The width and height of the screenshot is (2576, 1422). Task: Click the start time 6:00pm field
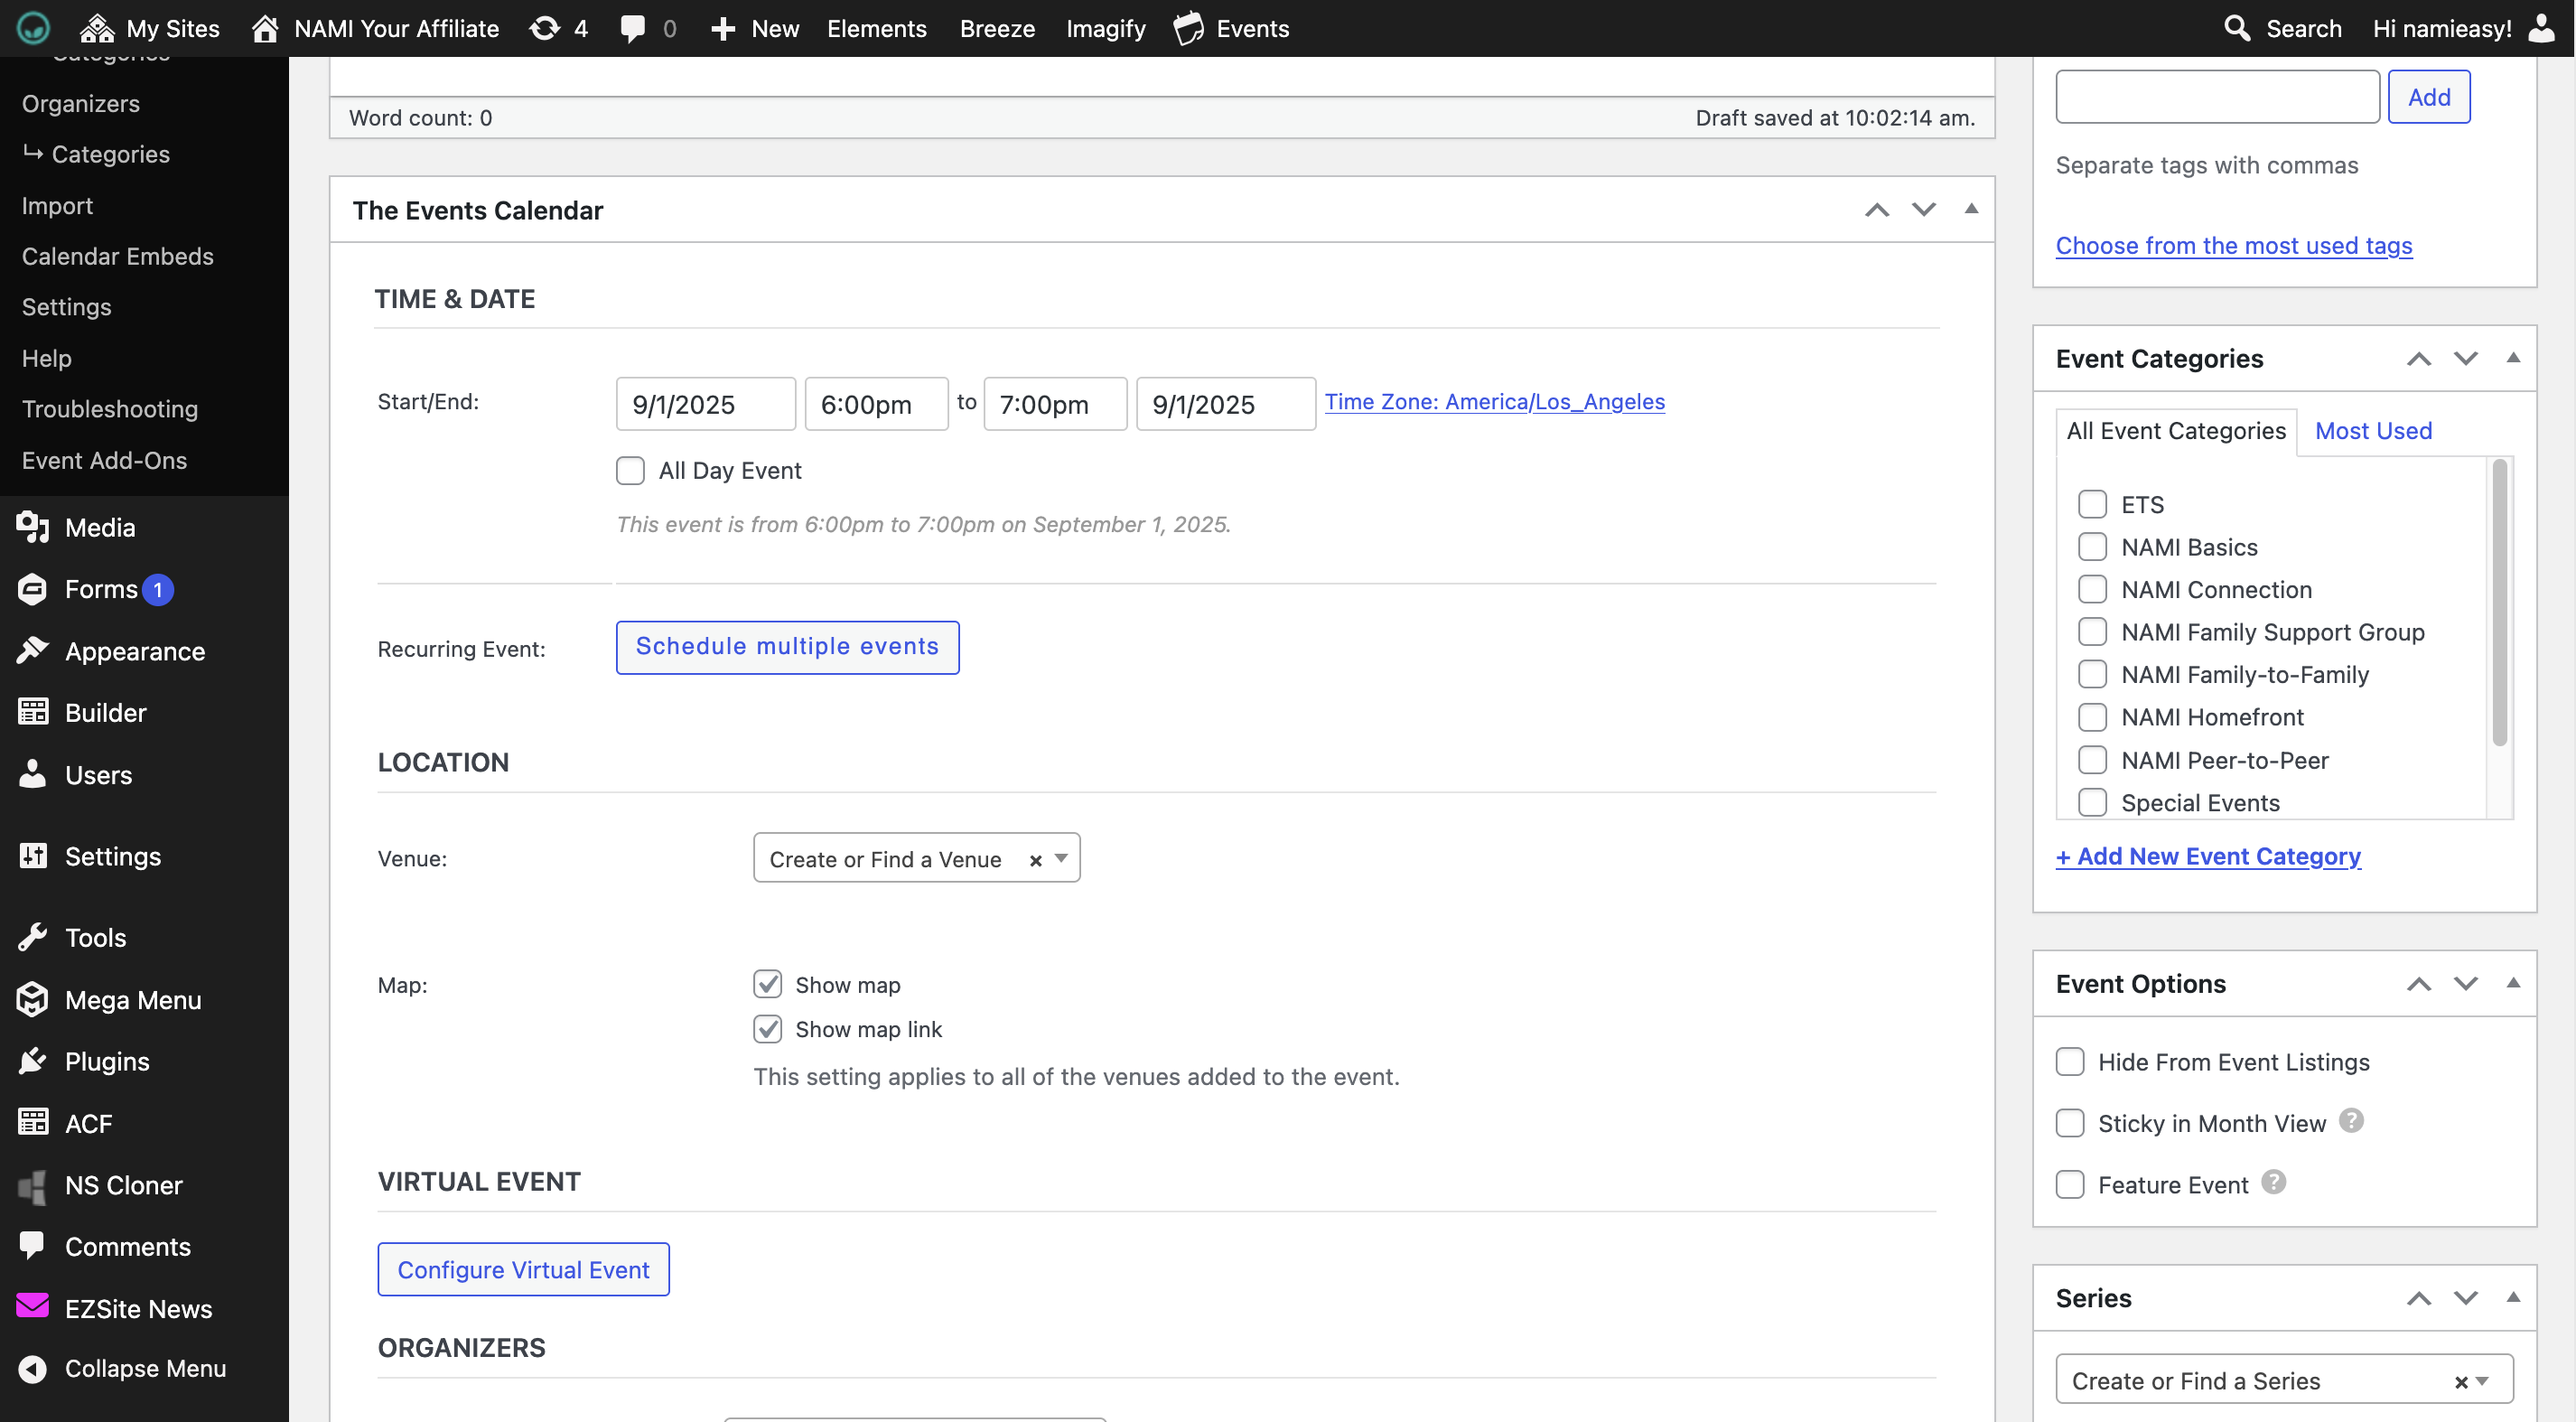point(875,404)
